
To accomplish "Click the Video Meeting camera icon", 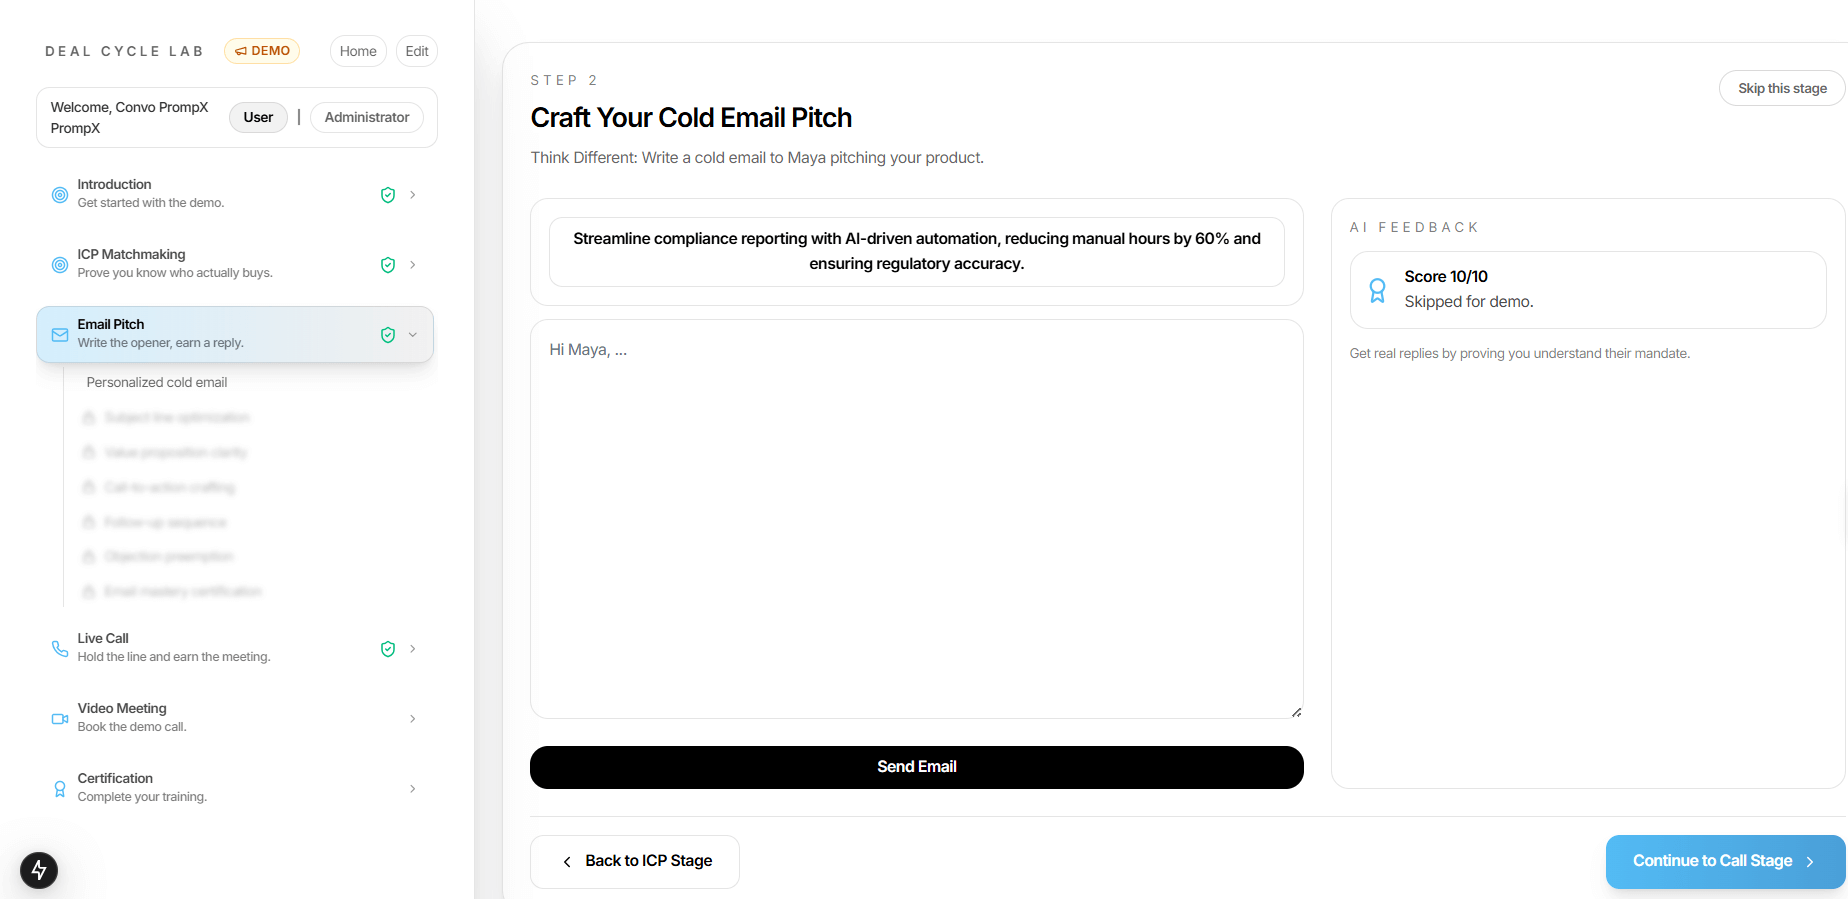I will [x=59, y=718].
